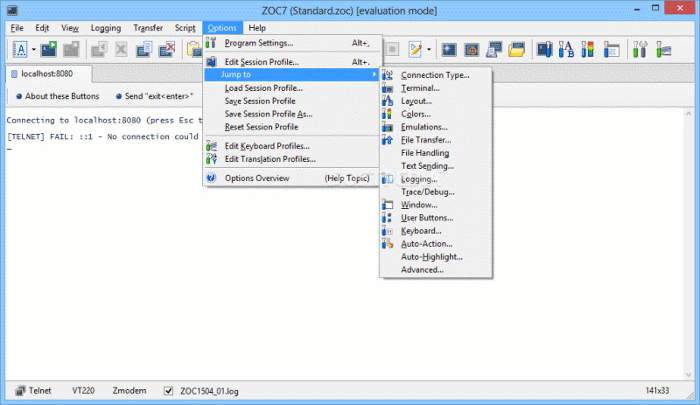Open the Help menu
Image resolution: width=700 pixels, height=405 pixels.
point(257,28)
